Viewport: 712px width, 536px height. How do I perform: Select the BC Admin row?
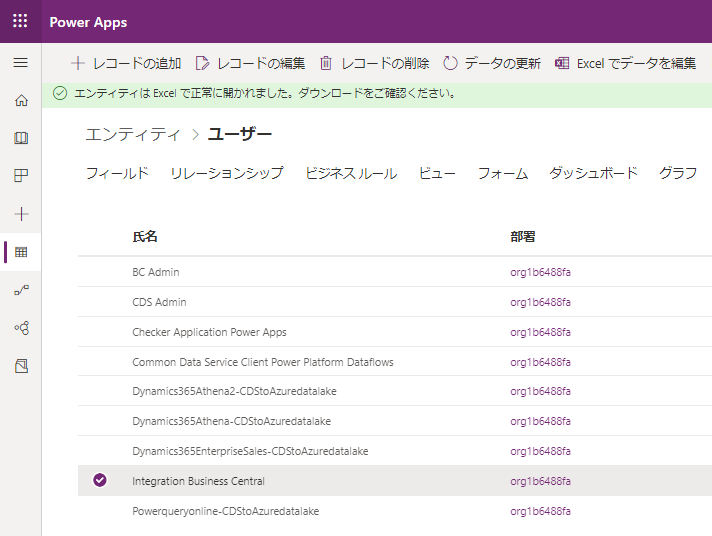(395, 272)
